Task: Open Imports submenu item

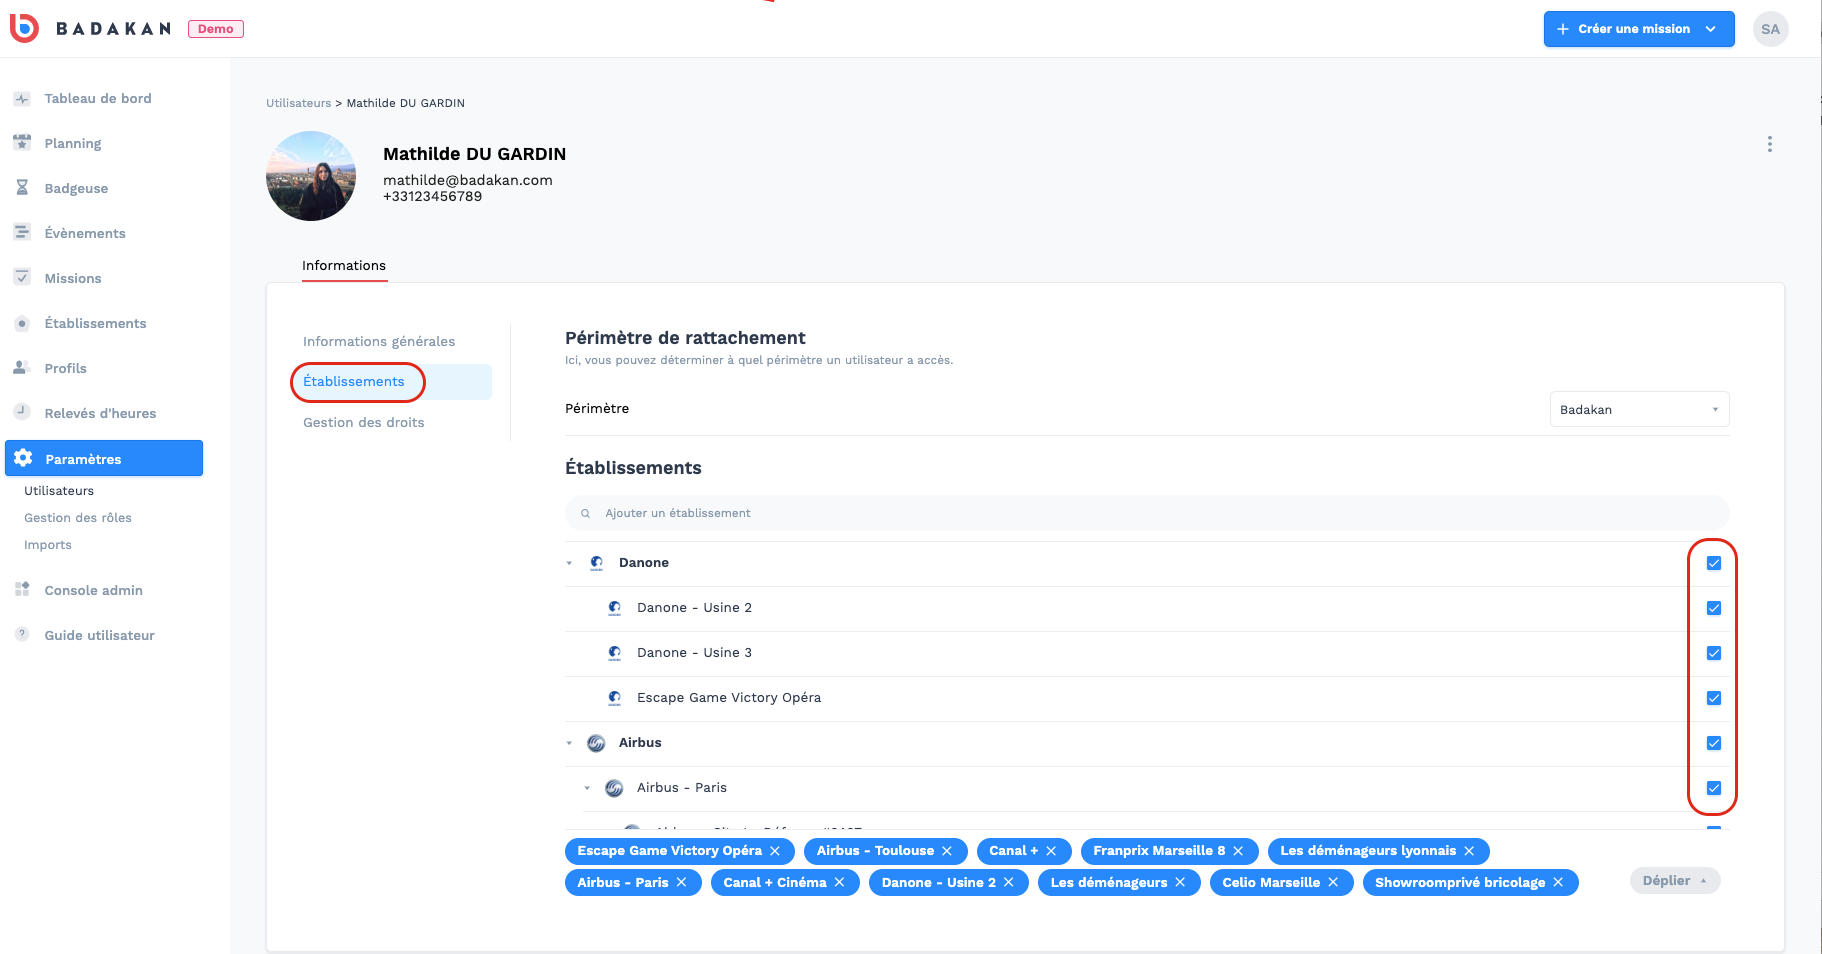Action: (x=48, y=545)
